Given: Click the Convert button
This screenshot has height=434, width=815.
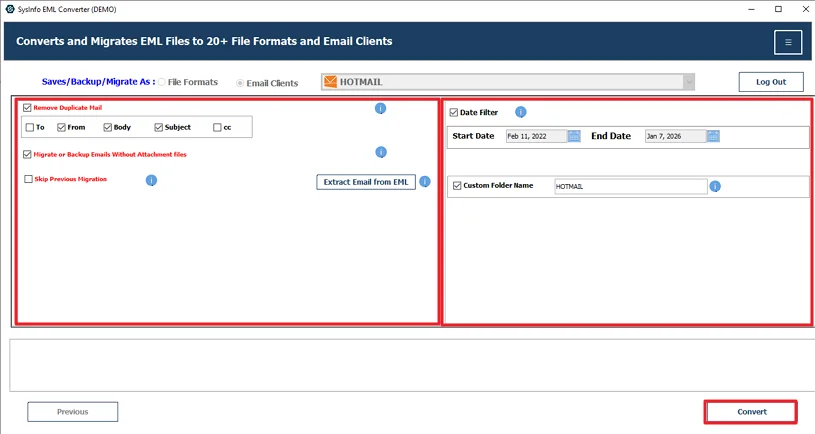Looking at the screenshot, I should 752,412.
